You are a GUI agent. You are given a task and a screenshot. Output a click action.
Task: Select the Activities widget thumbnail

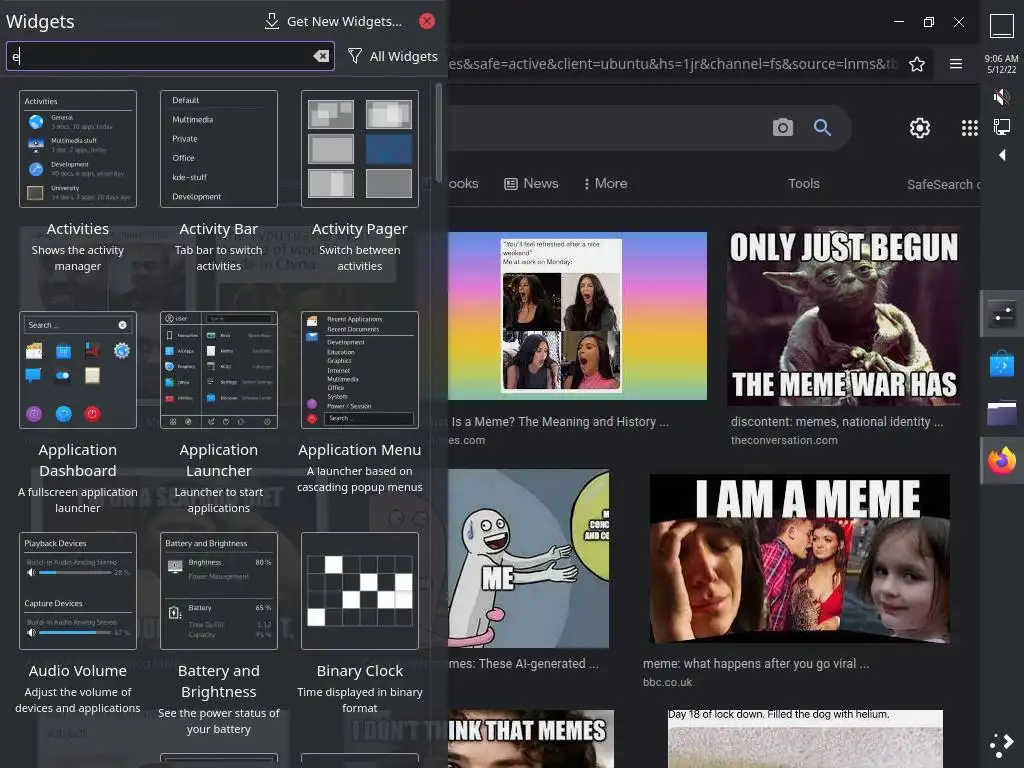click(78, 149)
